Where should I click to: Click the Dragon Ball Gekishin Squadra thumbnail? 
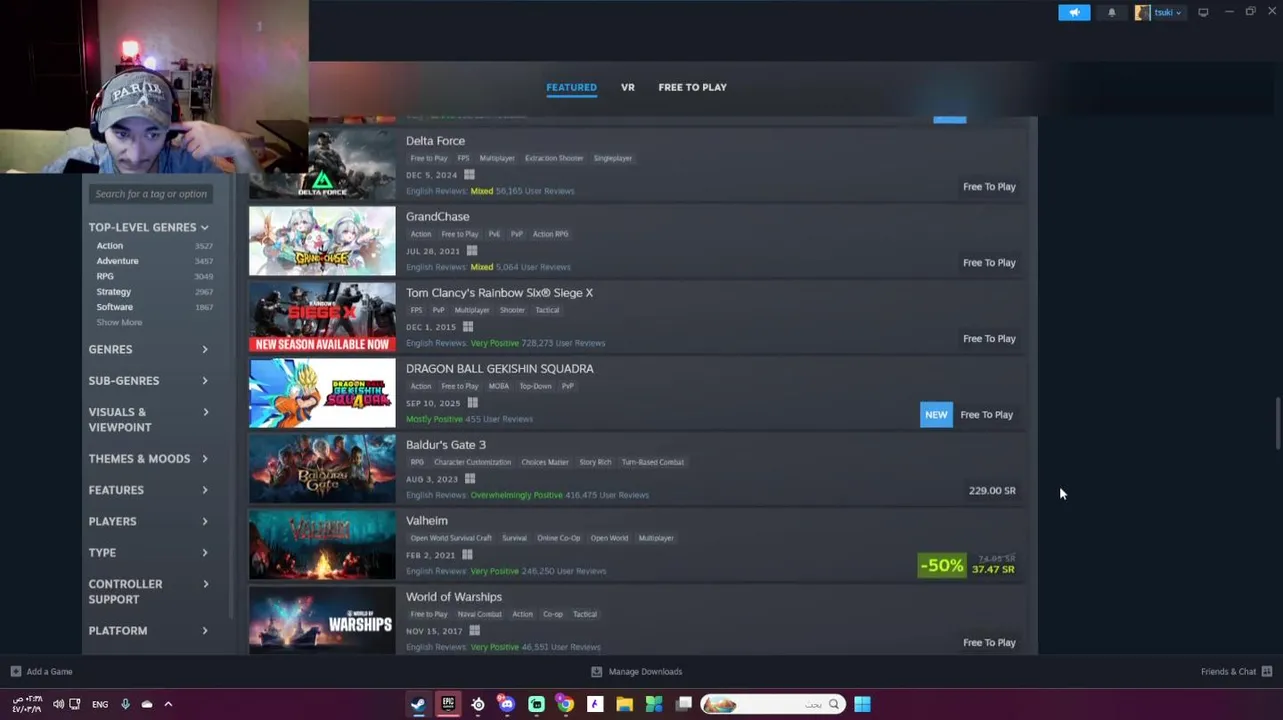click(x=322, y=393)
